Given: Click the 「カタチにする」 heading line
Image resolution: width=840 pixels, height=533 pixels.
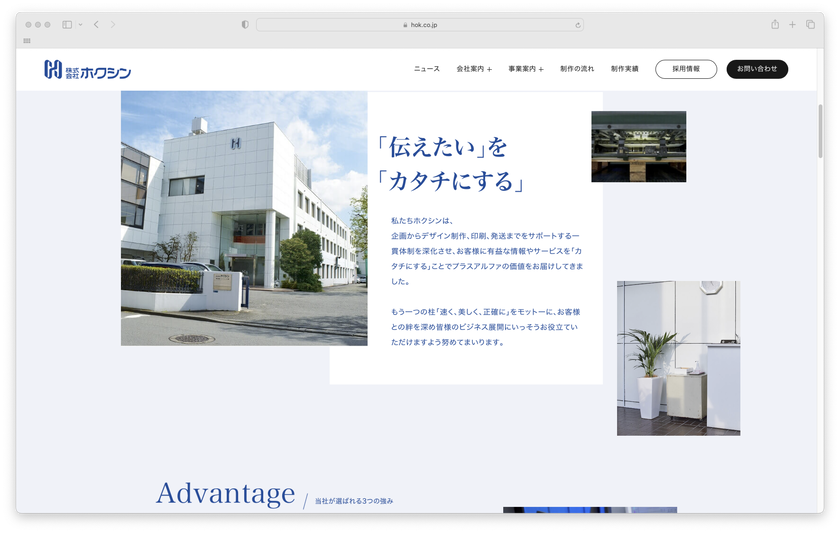Looking at the screenshot, I should pyautogui.click(x=451, y=181).
